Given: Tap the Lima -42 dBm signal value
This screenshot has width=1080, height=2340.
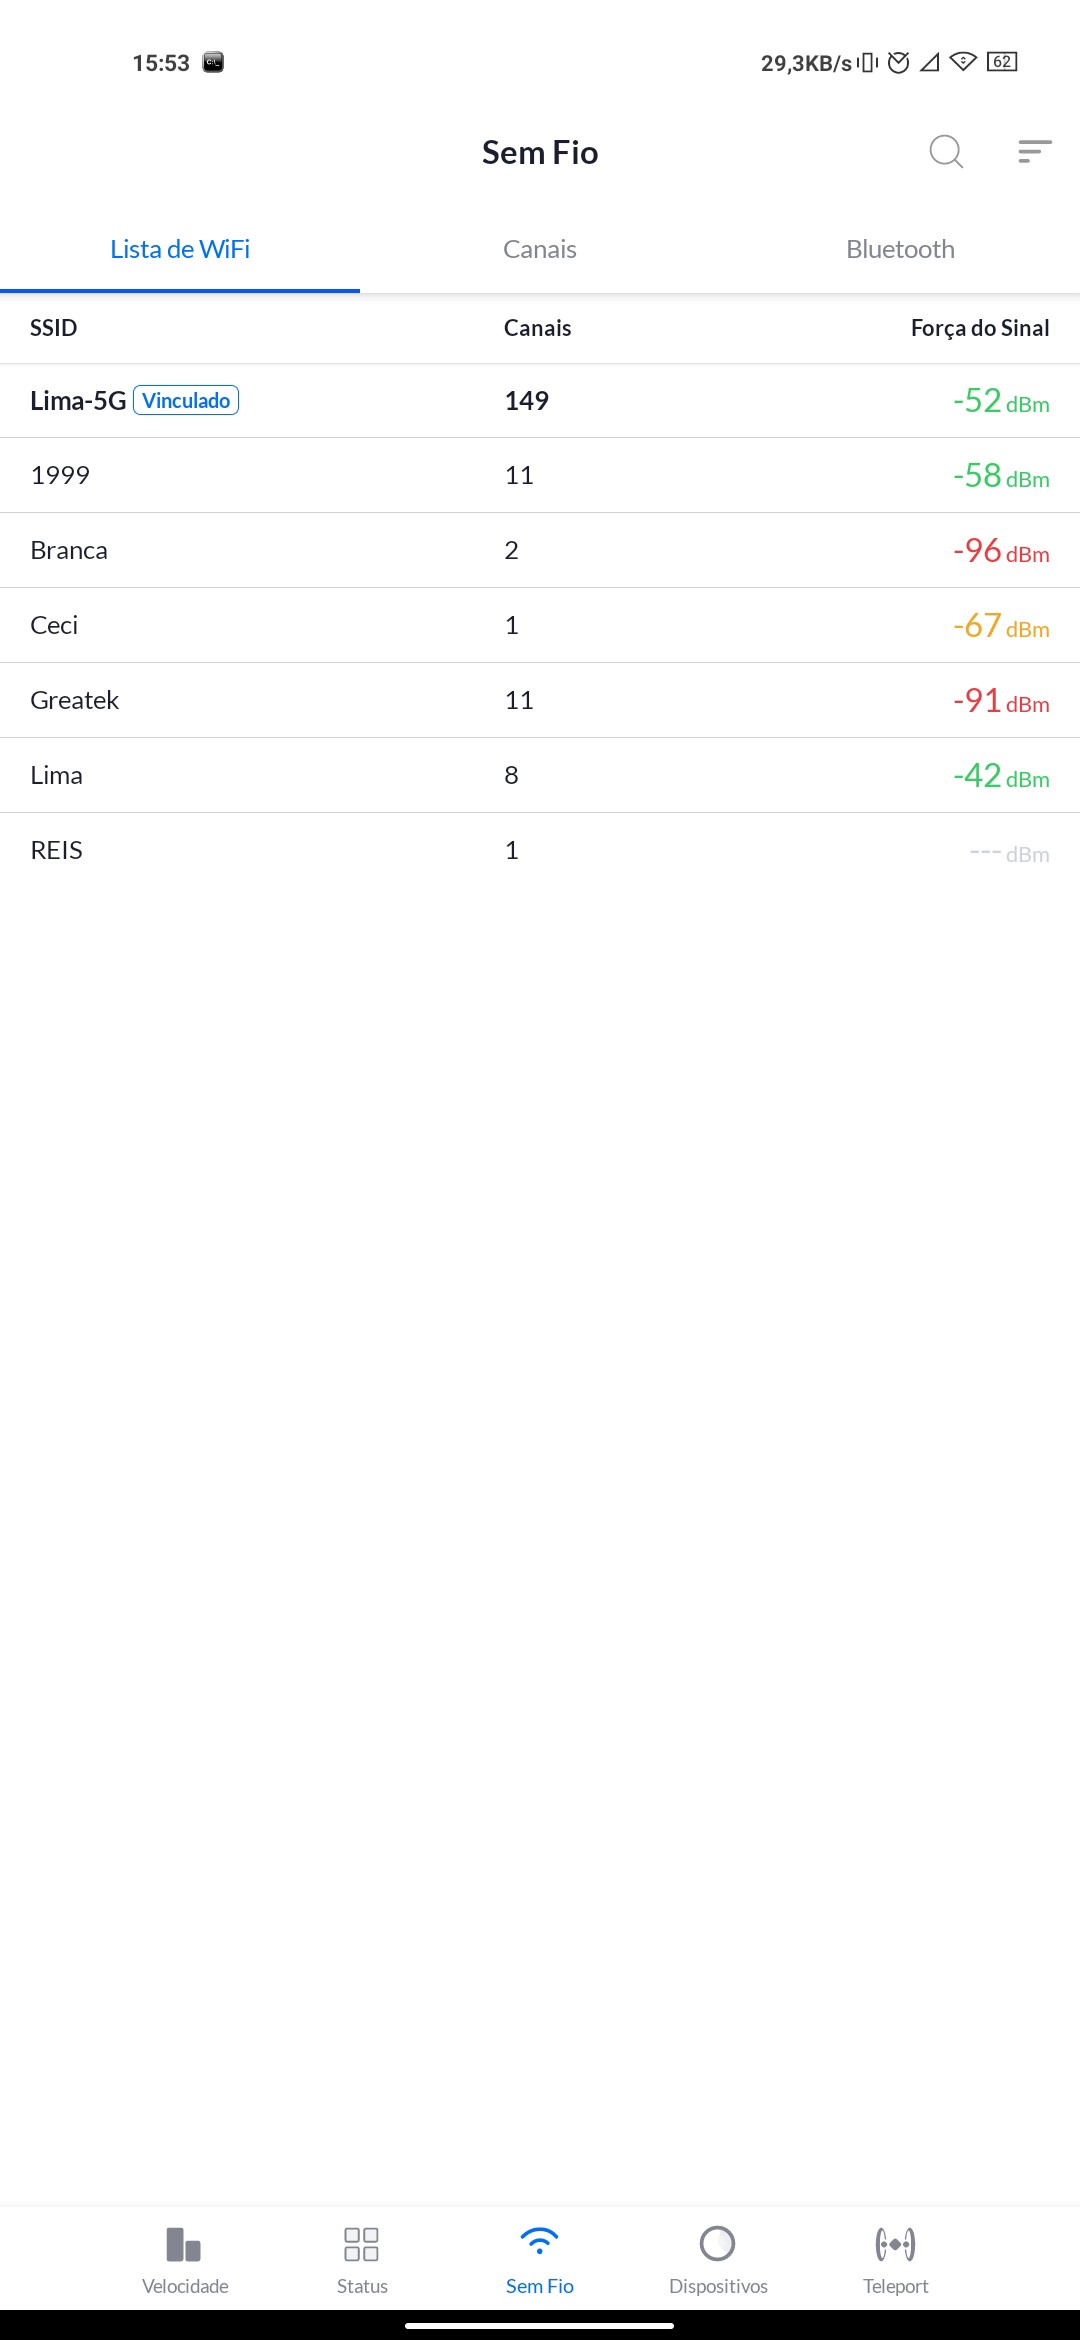Looking at the screenshot, I should coord(1000,776).
